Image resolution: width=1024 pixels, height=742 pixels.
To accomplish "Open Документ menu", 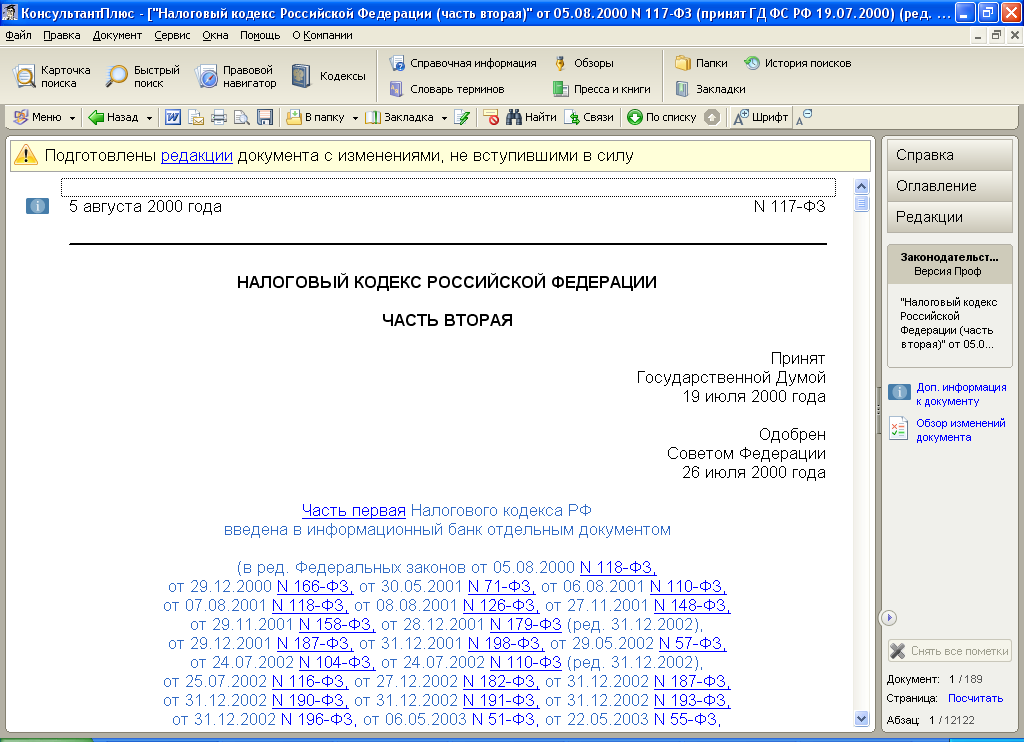I will [117, 35].
